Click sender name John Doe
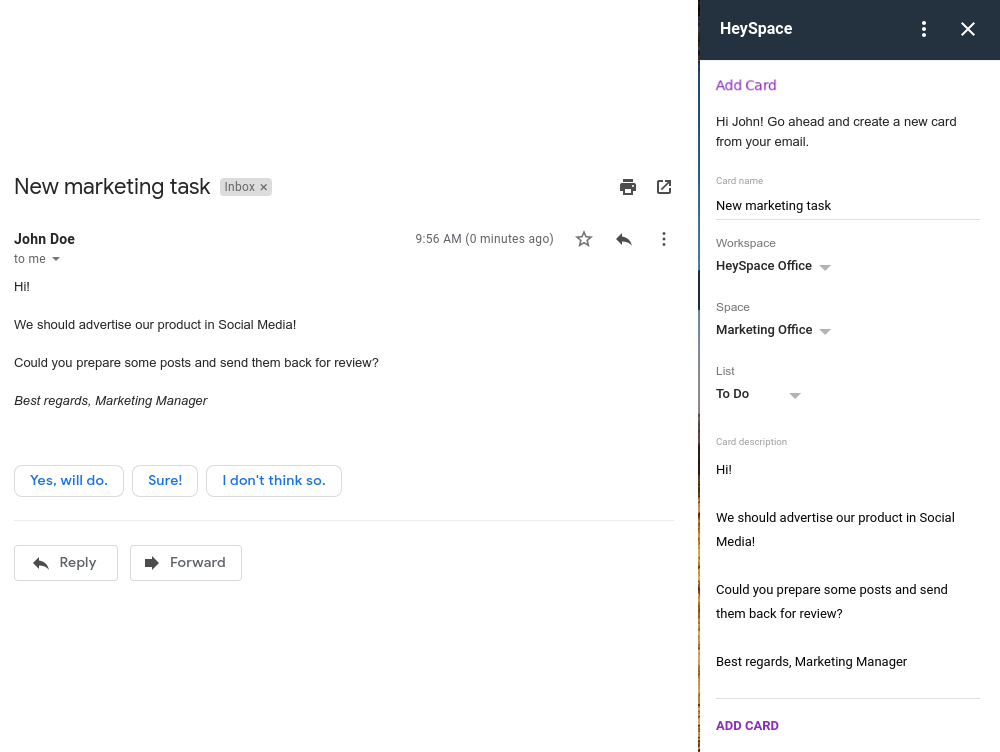This screenshot has height=752, width=1000. pyautogui.click(x=45, y=239)
